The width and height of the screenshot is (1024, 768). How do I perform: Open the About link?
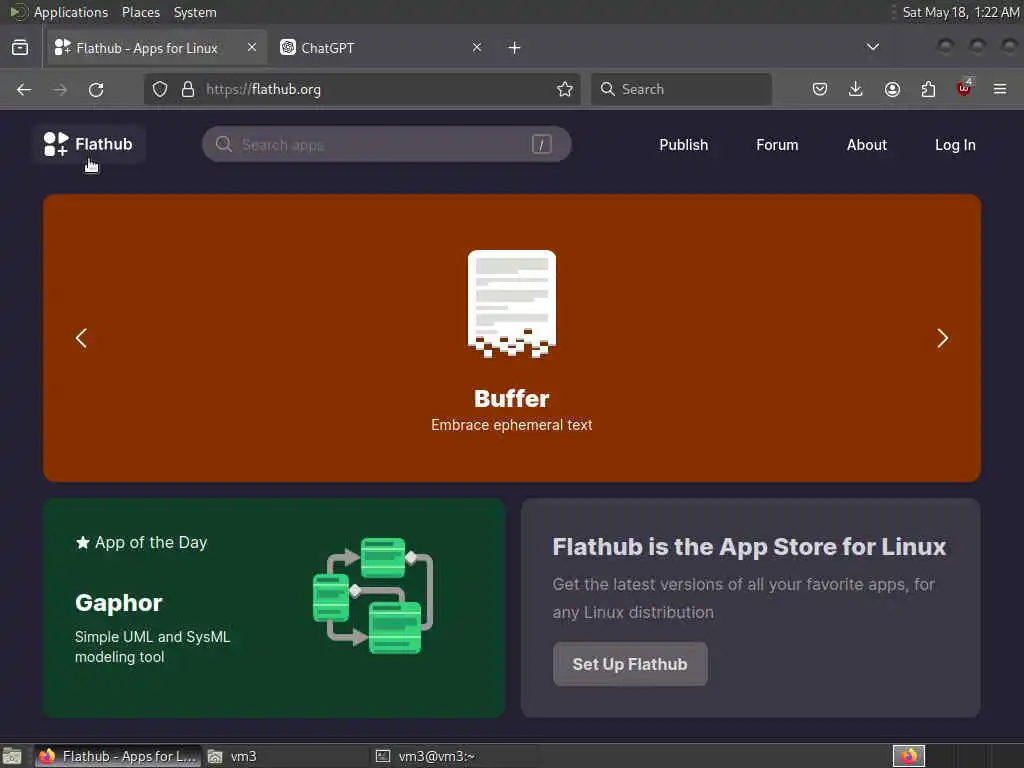(x=867, y=145)
